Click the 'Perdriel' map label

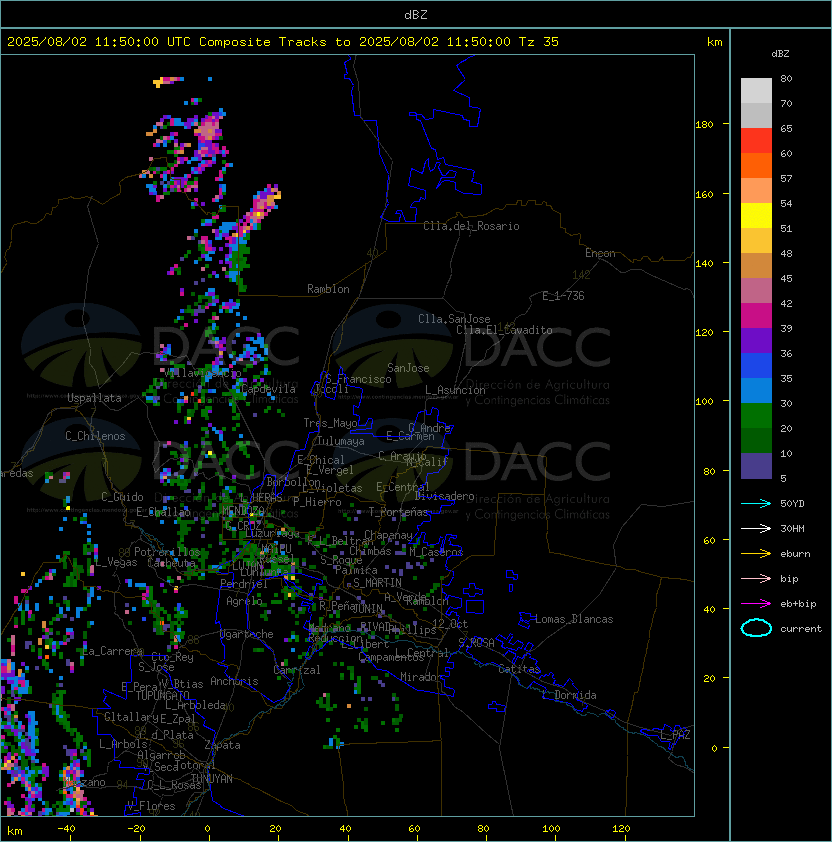(244, 584)
